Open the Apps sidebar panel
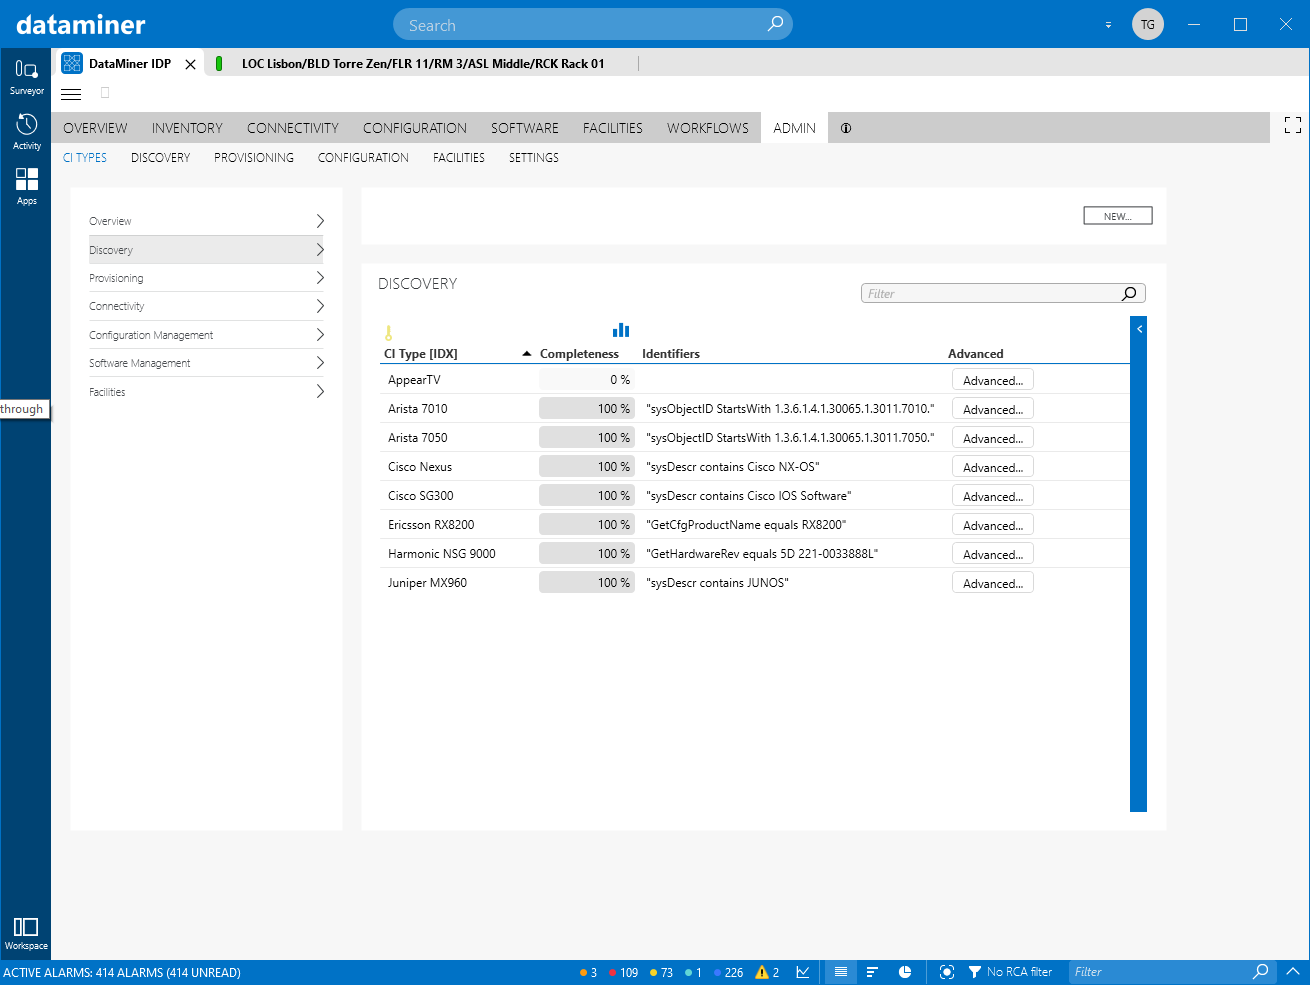The width and height of the screenshot is (1310, 985). tap(26, 186)
